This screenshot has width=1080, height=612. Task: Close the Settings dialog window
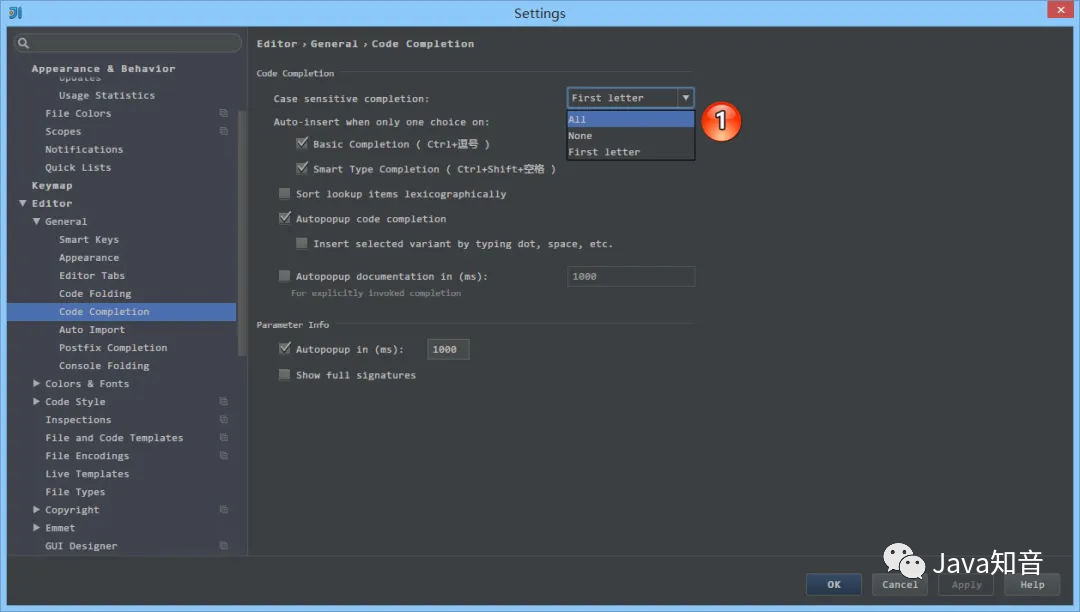click(x=1060, y=10)
